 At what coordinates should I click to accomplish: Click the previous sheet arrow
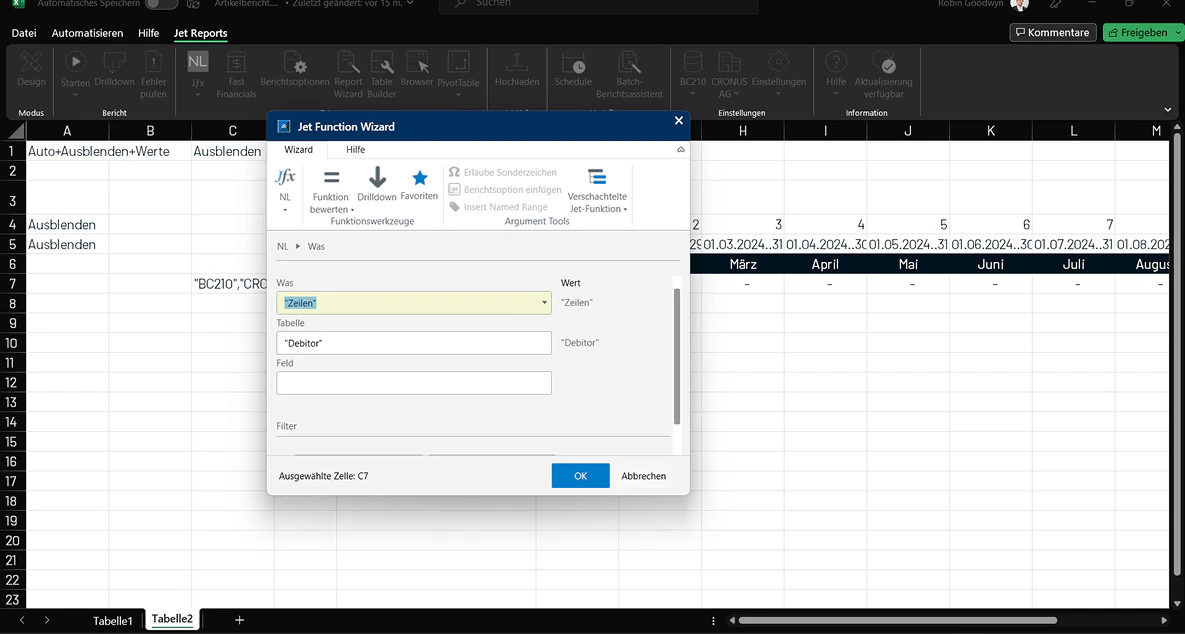click(22, 620)
